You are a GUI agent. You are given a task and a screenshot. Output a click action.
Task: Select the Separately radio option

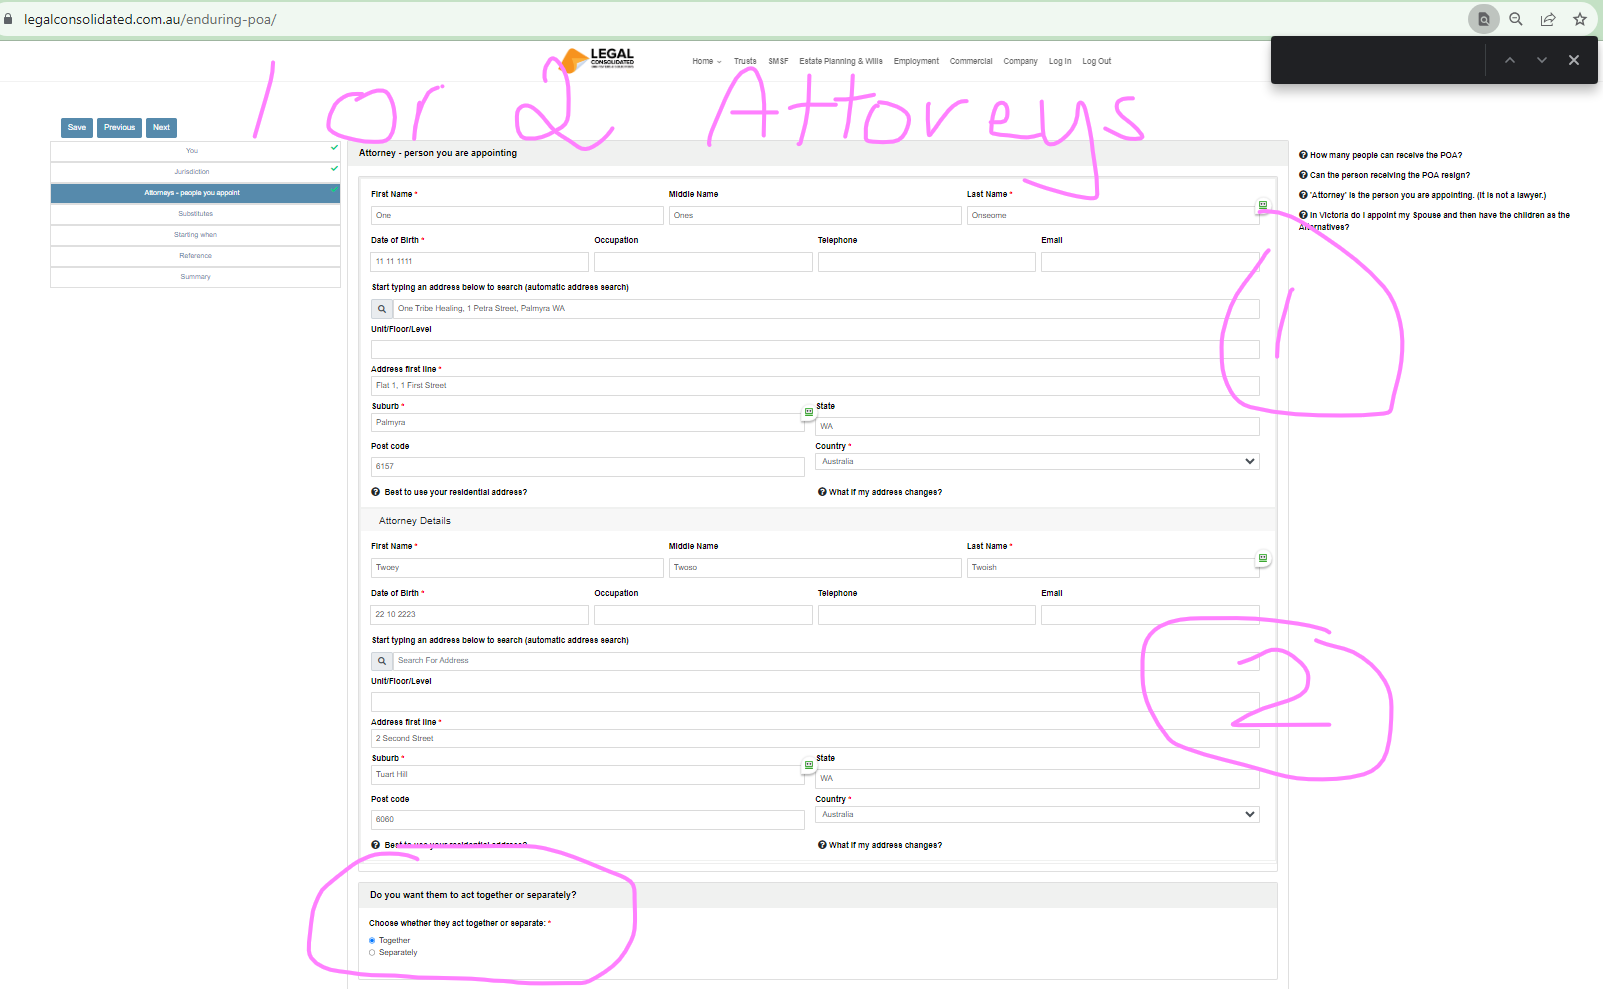372,953
